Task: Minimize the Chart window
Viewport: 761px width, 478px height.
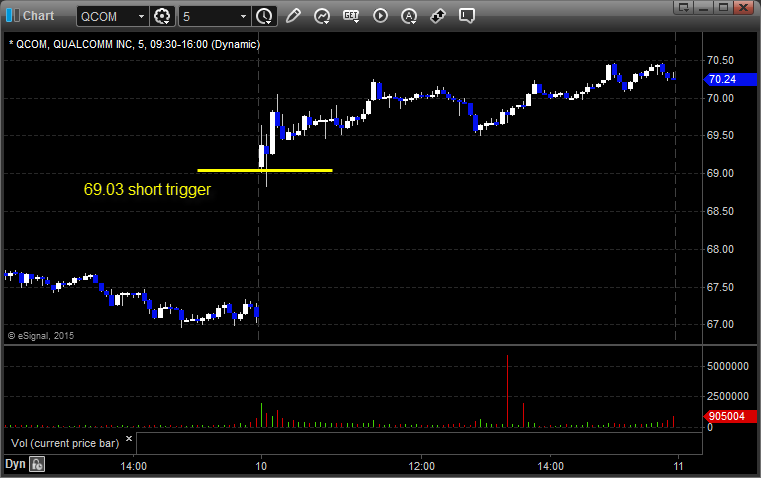Action: (704, 7)
